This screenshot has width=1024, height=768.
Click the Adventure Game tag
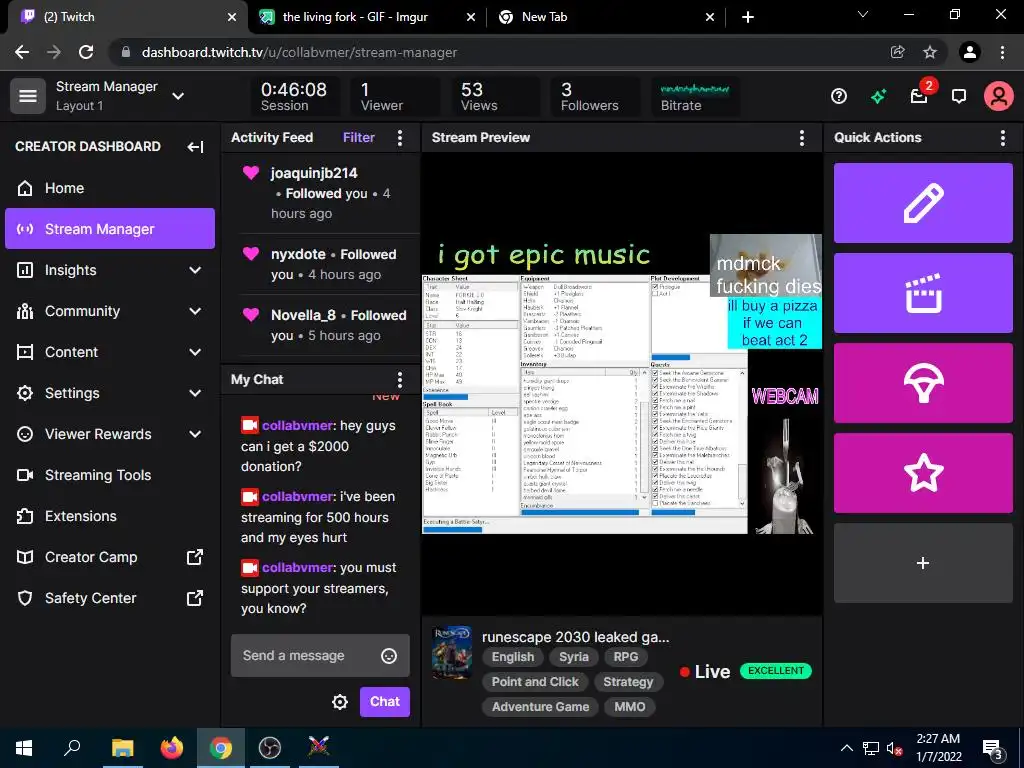tap(541, 707)
